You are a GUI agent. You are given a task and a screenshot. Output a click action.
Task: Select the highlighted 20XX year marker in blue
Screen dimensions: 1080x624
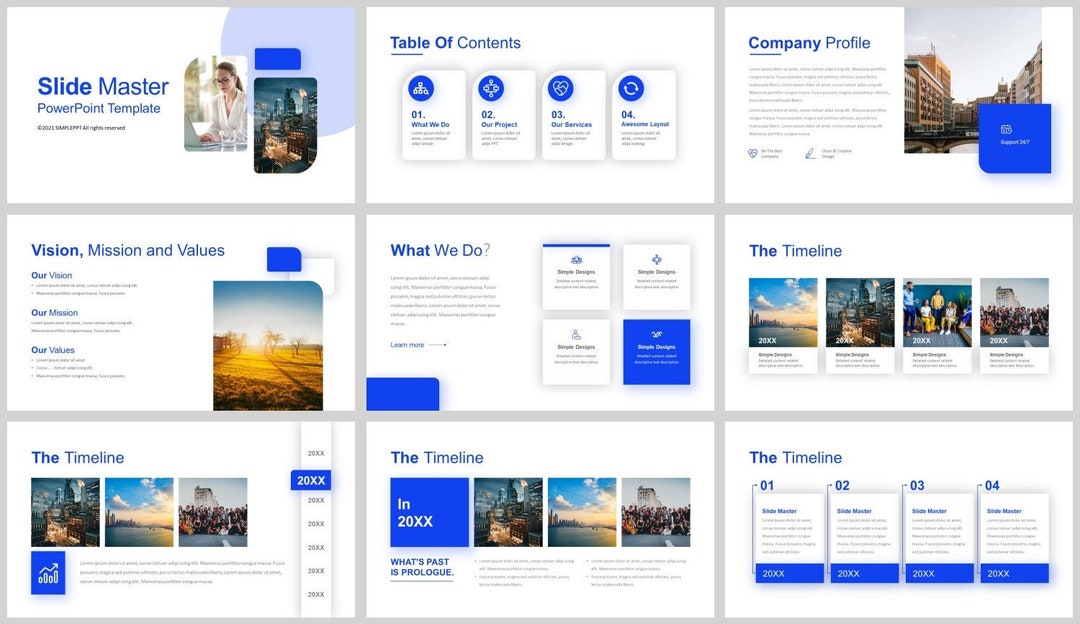(311, 480)
